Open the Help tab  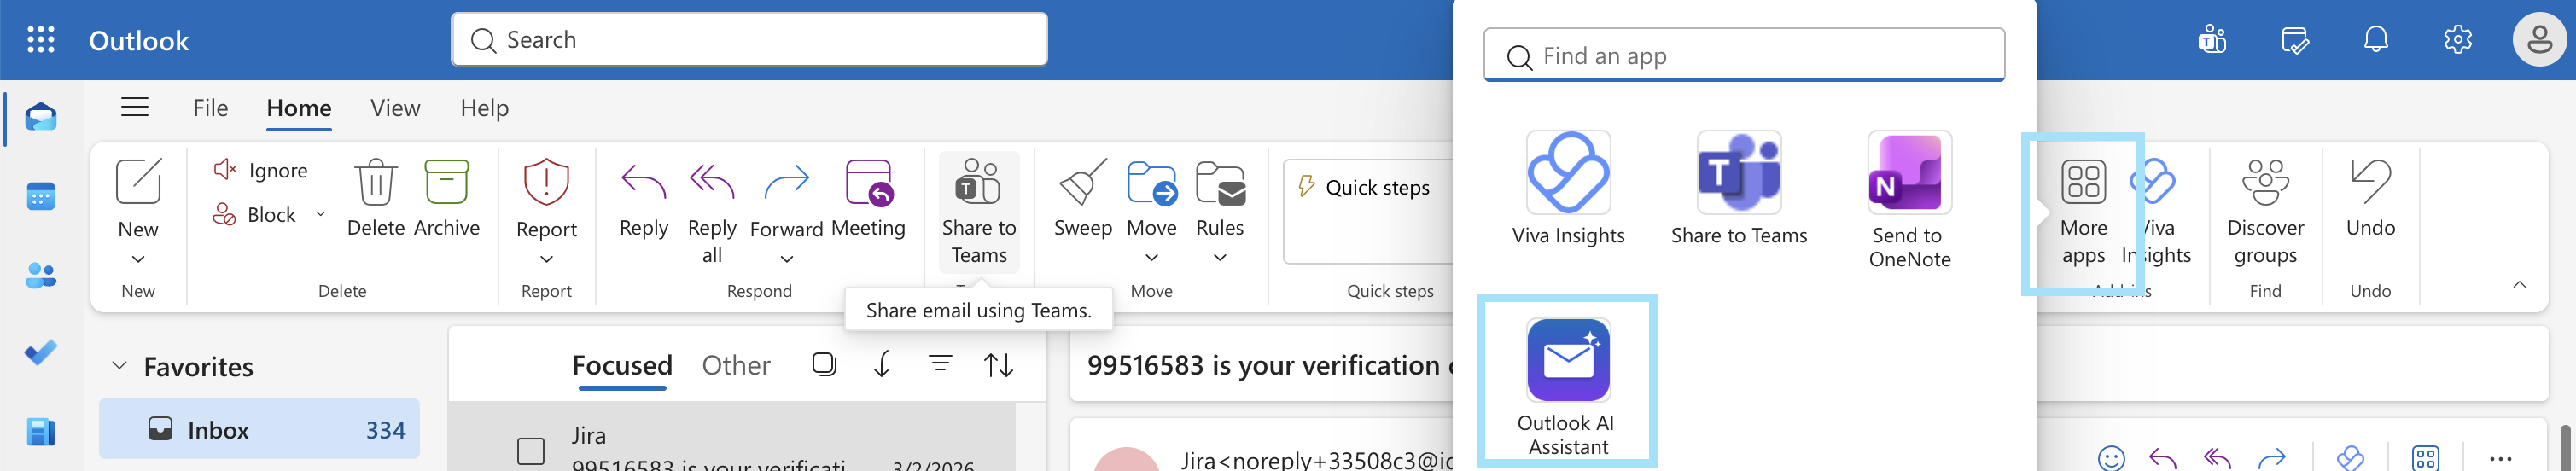(x=485, y=108)
